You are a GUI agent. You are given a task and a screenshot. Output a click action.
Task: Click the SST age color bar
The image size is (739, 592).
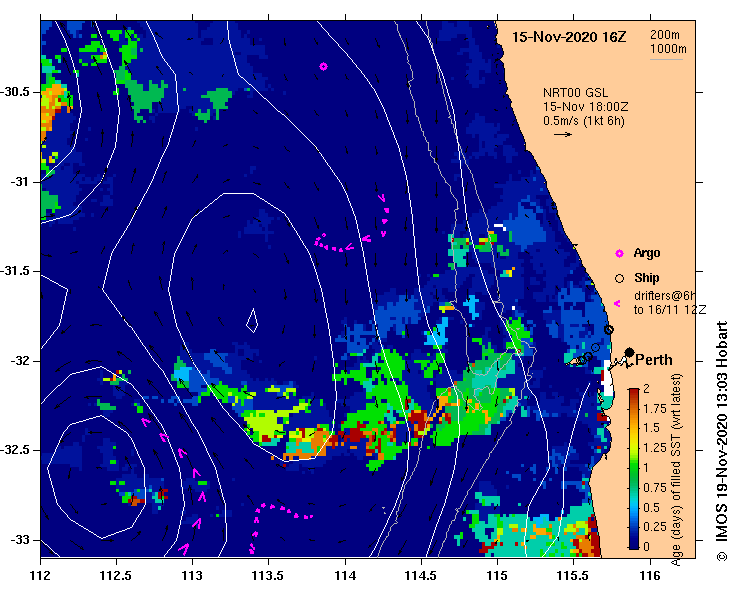[x=634, y=469]
